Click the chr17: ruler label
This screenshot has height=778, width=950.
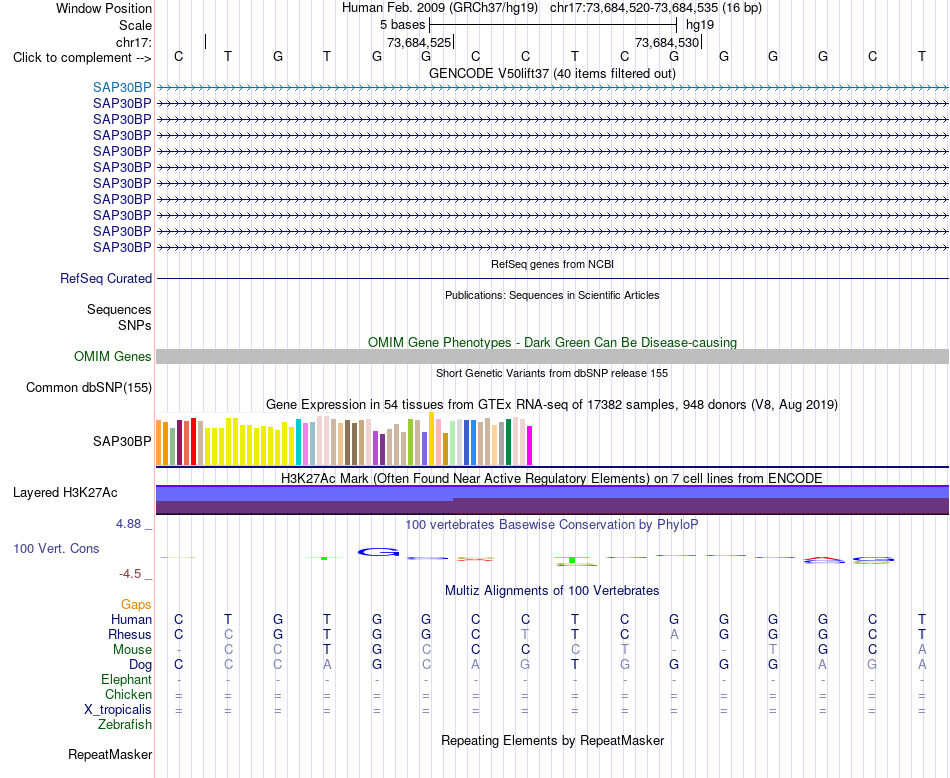point(133,42)
